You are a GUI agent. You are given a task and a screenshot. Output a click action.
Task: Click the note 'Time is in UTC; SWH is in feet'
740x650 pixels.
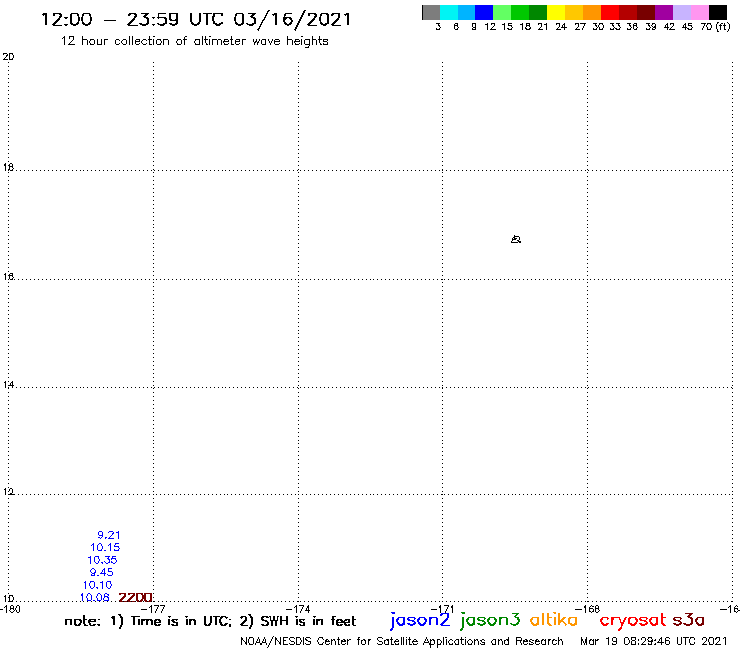[x=210, y=621]
